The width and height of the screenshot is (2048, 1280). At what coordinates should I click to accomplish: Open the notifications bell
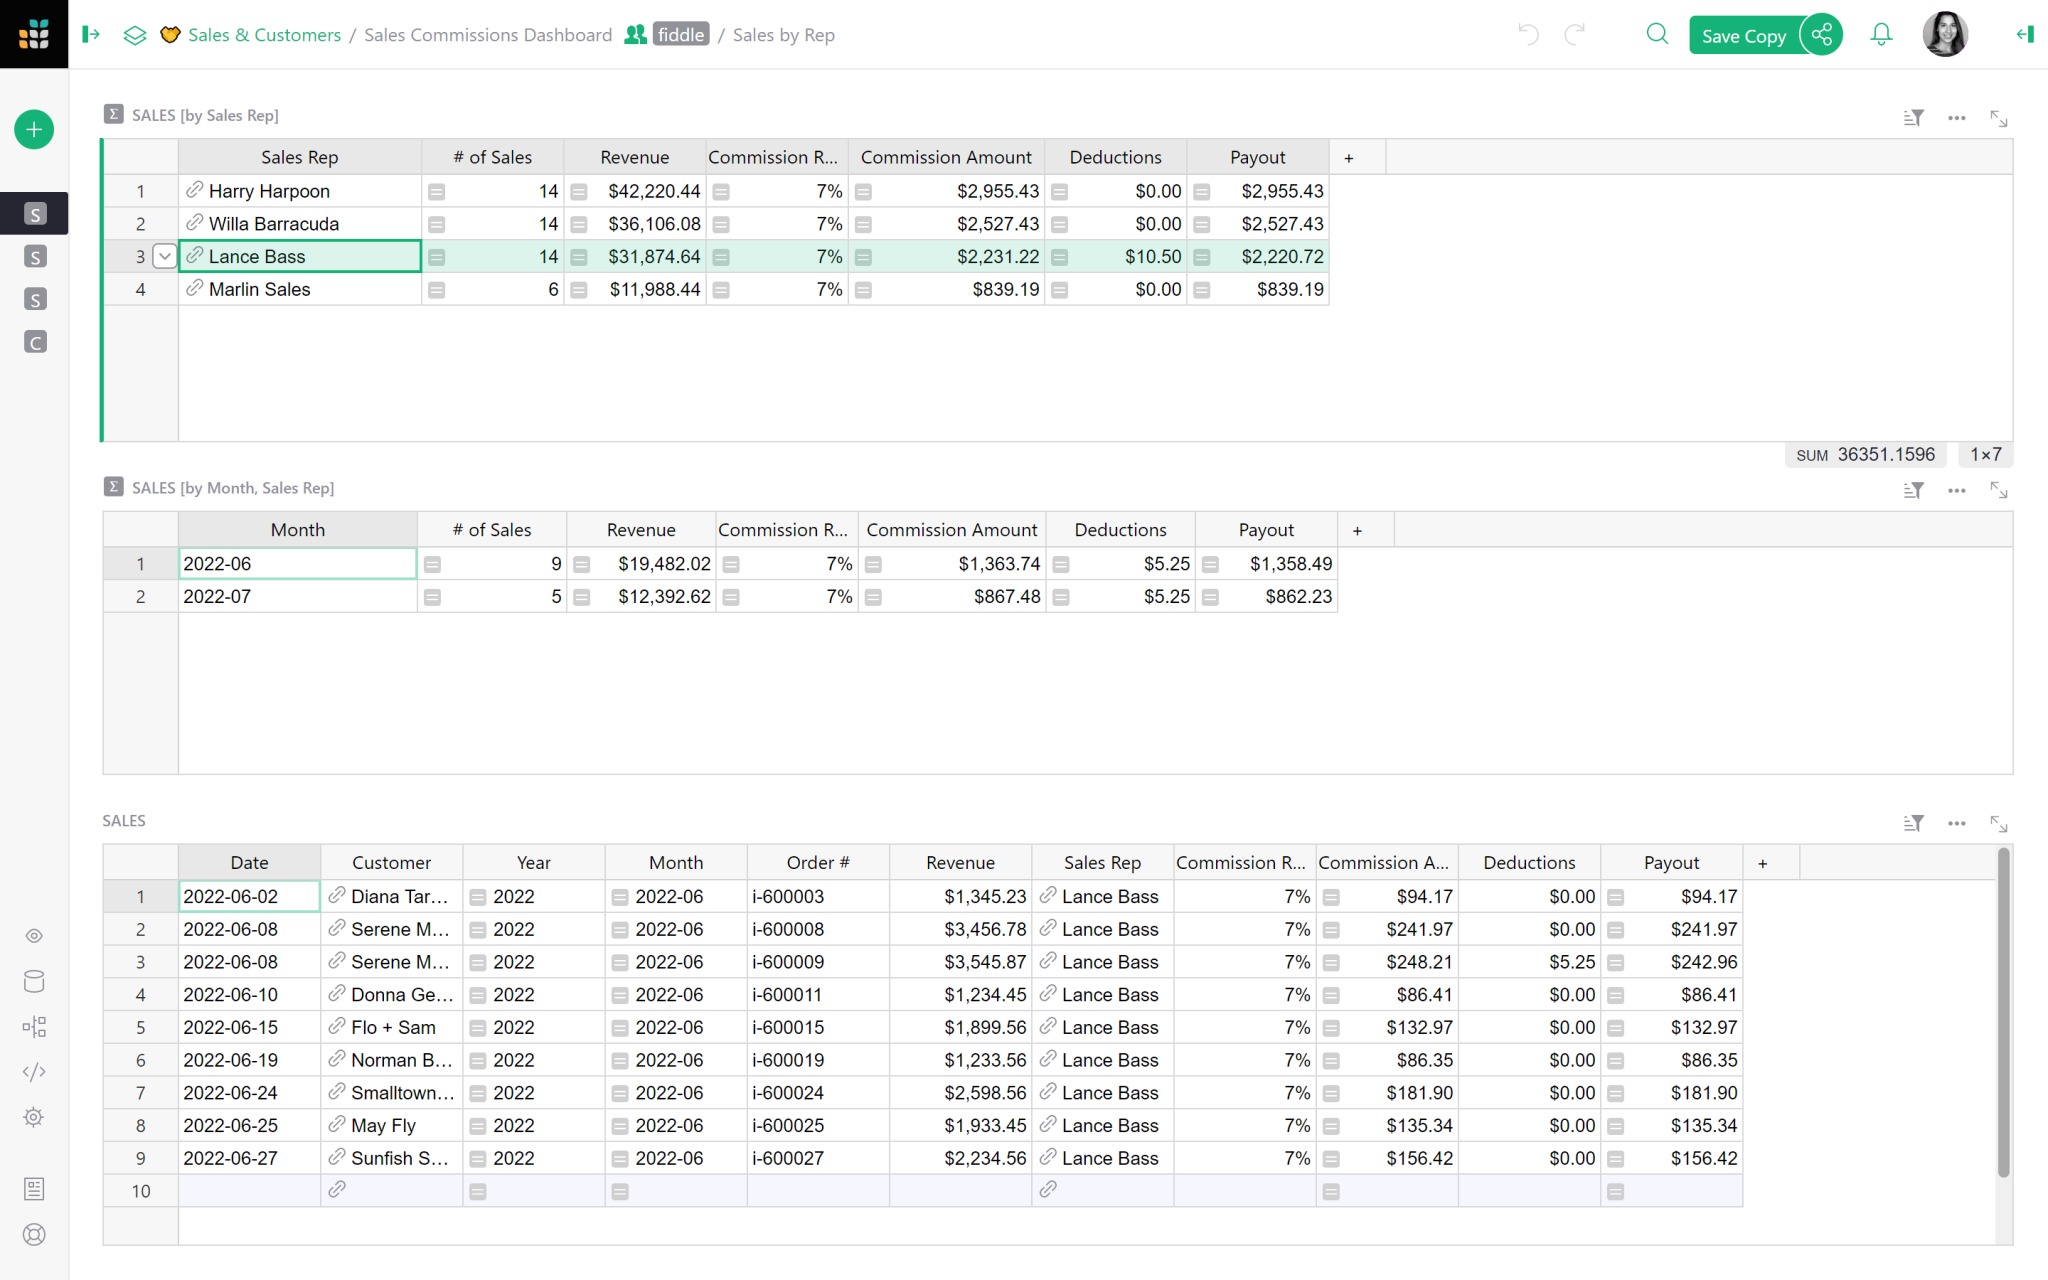1881,33
